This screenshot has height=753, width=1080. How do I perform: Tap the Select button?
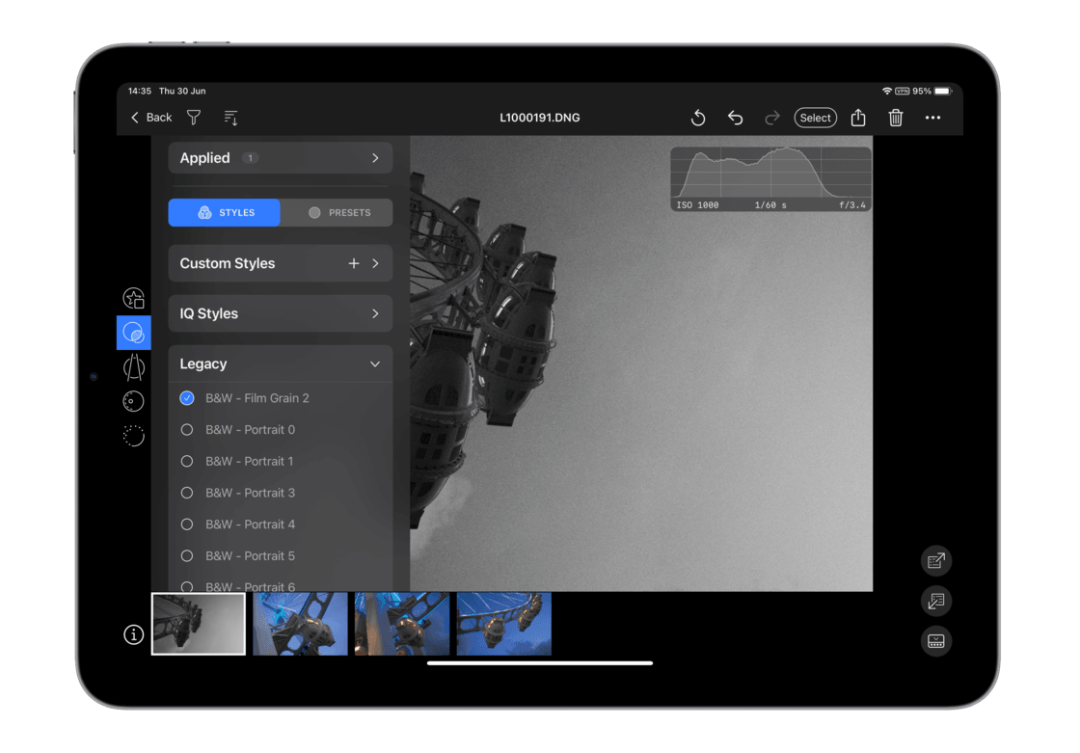[815, 118]
